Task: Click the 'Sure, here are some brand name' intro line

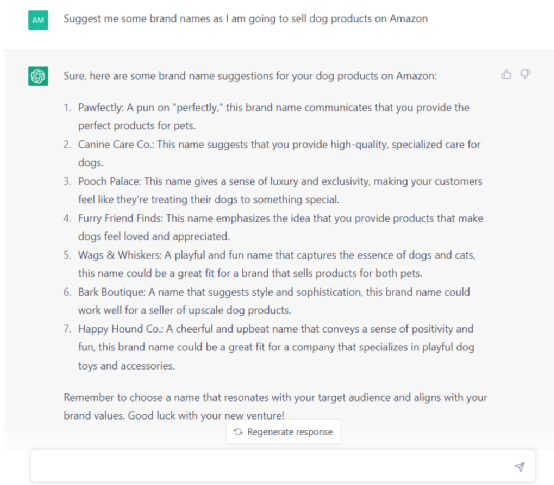Action: click(x=250, y=76)
